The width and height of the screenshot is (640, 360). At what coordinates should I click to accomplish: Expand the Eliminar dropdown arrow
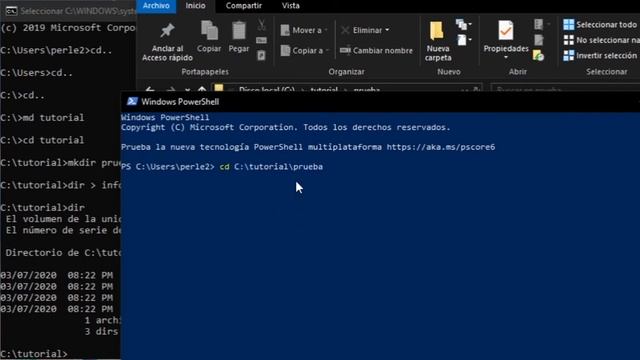click(x=387, y=30)
